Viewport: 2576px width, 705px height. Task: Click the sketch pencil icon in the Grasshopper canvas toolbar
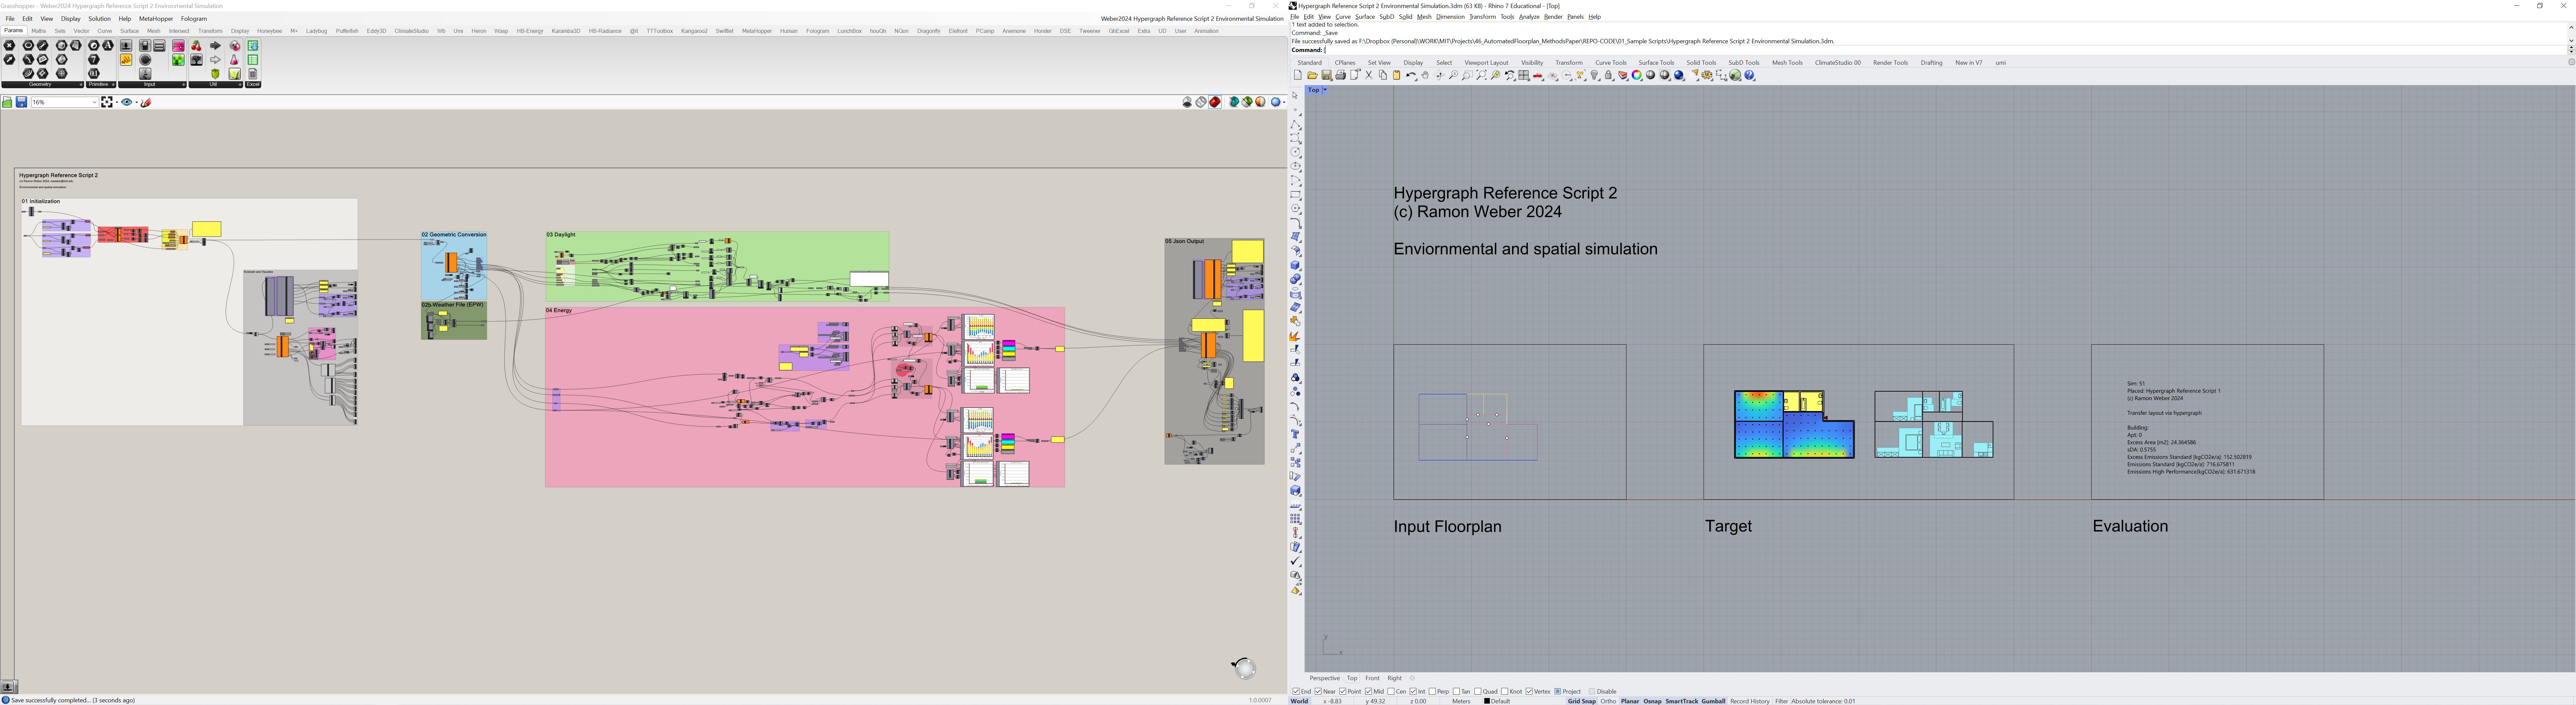pyautogui.click(x=146, y=102)
